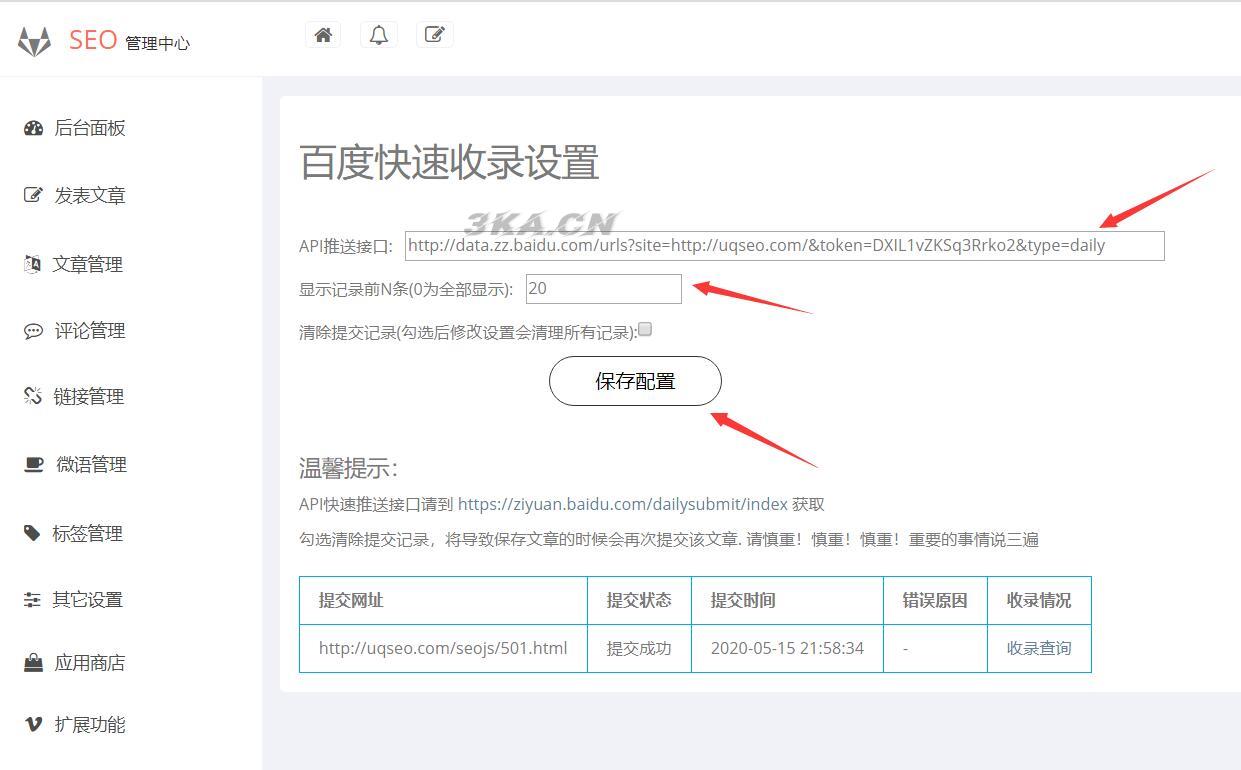1241x770 pixels.
Task: Open the compose/edit icon in top bar
Action: pos(434,33)
